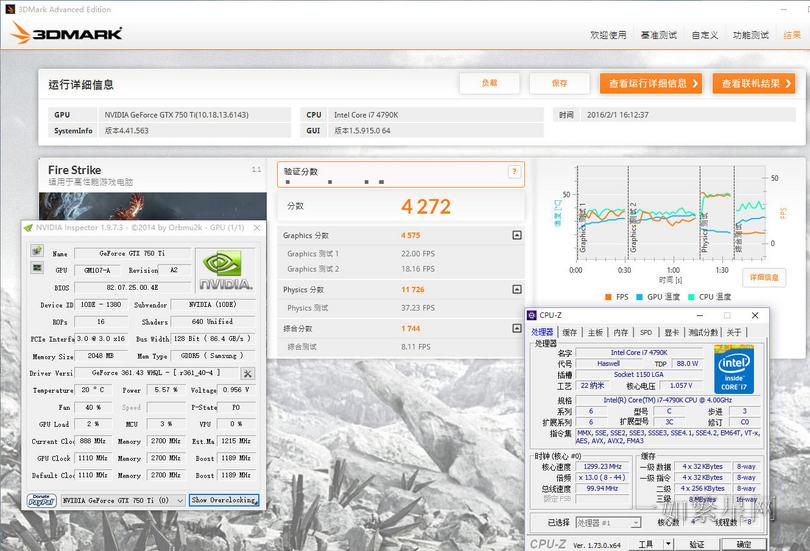The height and width of the screenshot is (551, 810).
Task: Click the sensor monitoring icon in NVIDIA Inspector
Action: (37, 267)
